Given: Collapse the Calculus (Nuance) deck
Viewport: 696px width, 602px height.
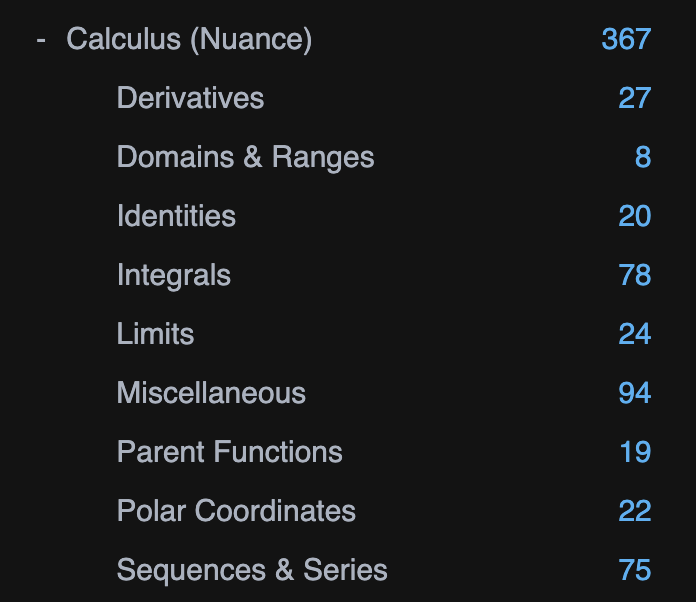Looking at the screenshot, I should (41, 40).
